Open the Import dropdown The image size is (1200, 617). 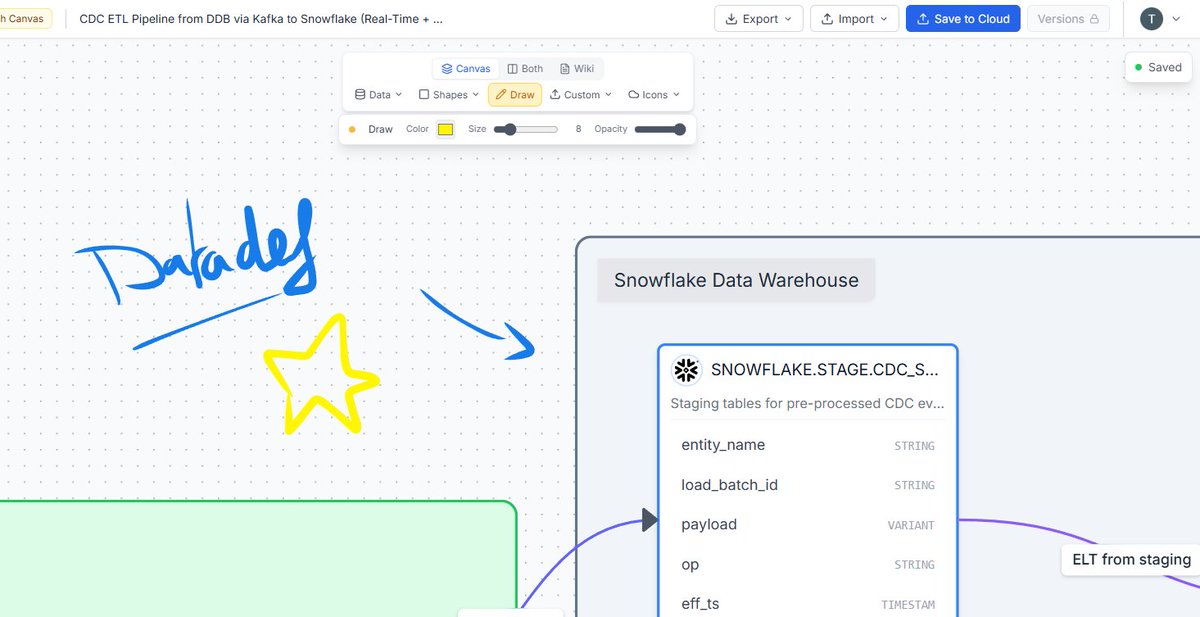854,18
